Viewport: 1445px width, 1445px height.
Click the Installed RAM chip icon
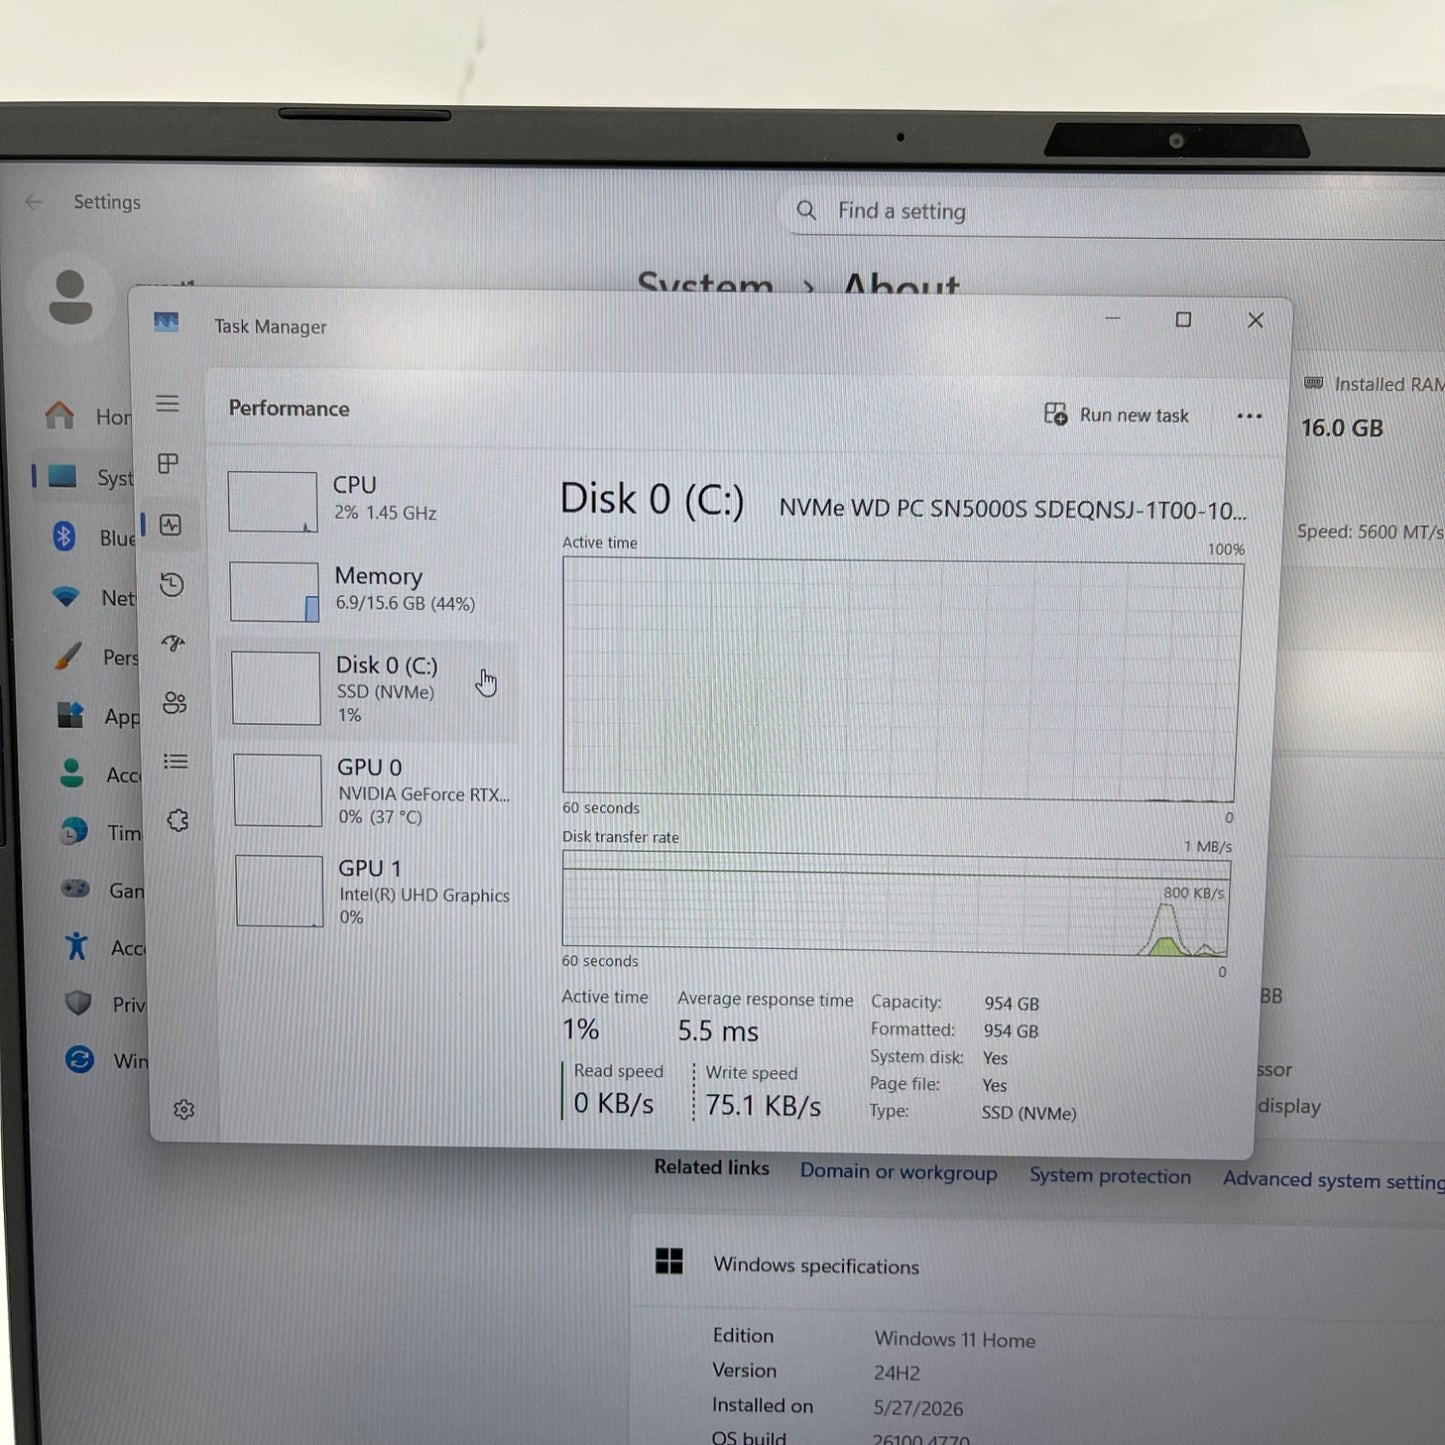click(1313, 383)
